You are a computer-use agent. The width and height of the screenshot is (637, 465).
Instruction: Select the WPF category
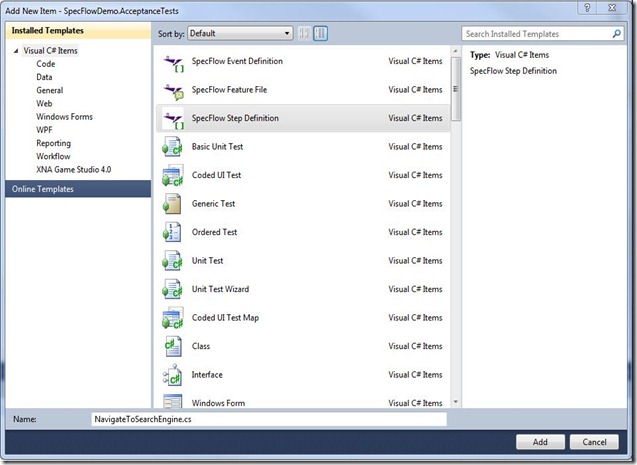[x=44, y=130]
